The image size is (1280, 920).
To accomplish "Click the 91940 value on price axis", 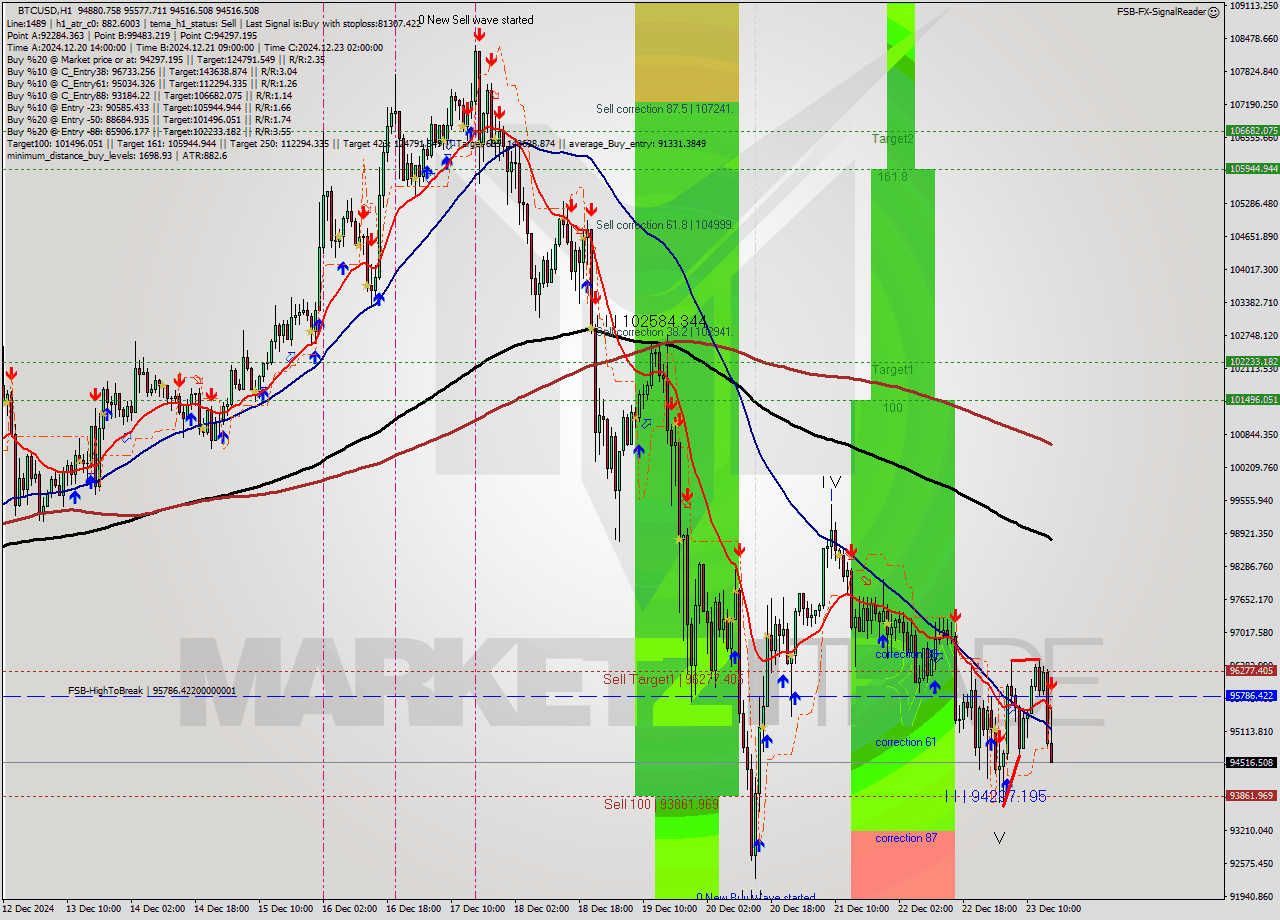I will (x=1251, y=896).
